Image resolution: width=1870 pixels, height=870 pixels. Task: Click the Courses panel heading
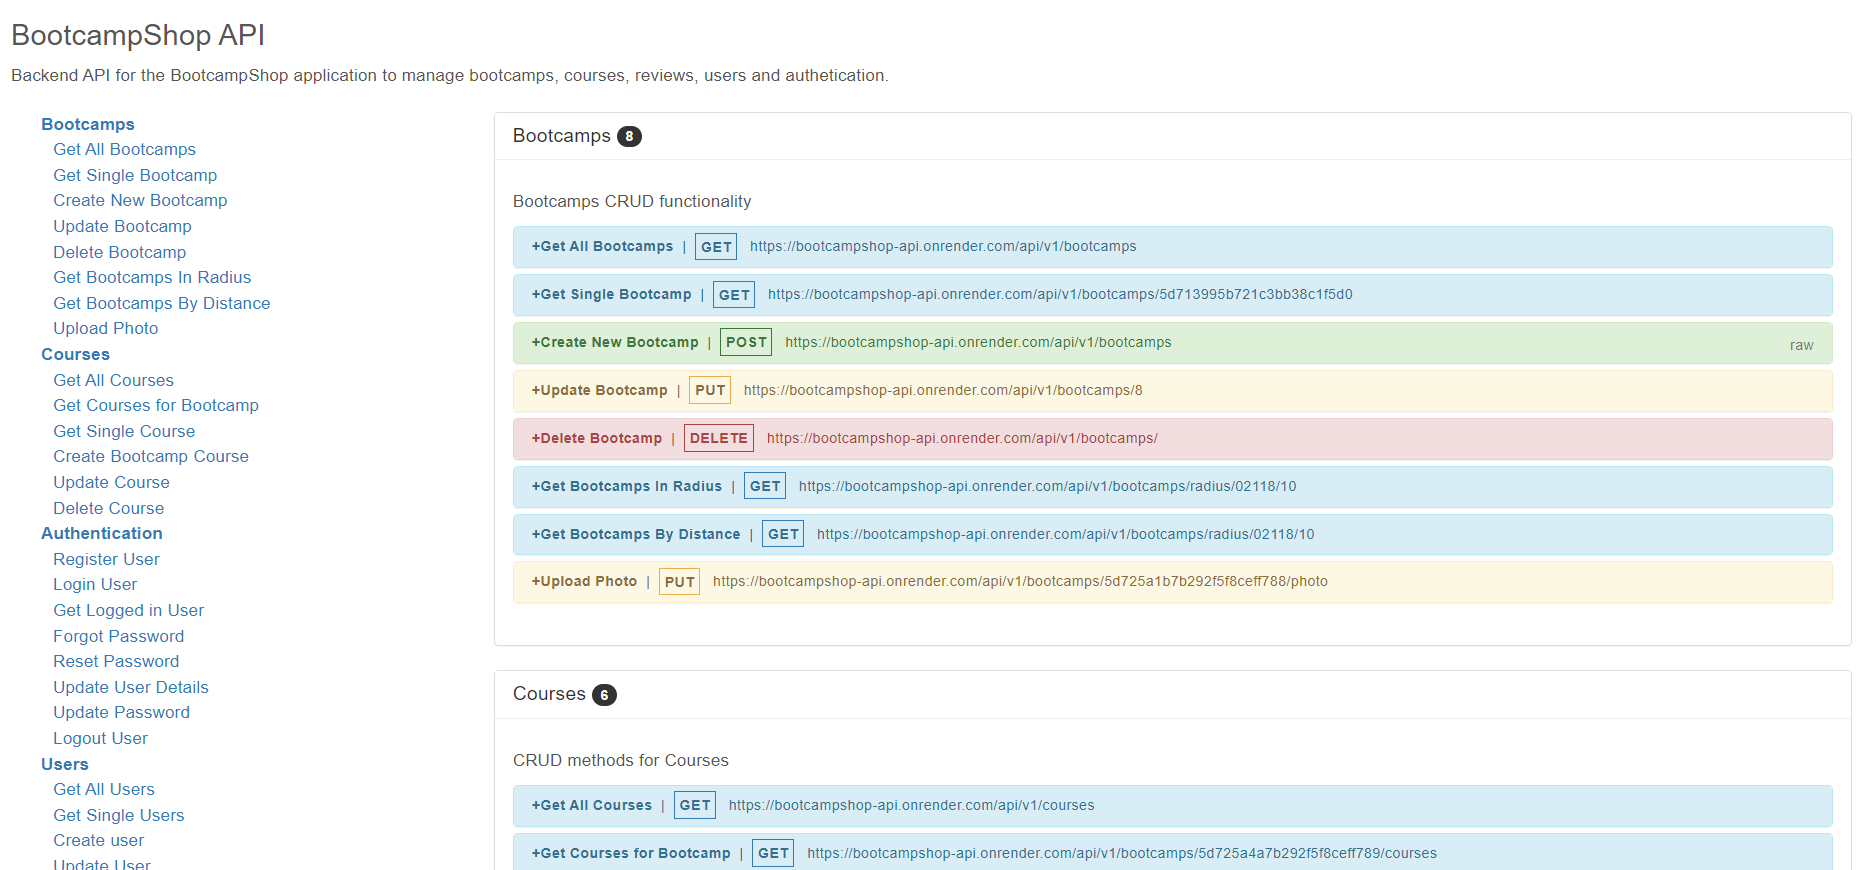pyautogui.click(x=549, y=694)
